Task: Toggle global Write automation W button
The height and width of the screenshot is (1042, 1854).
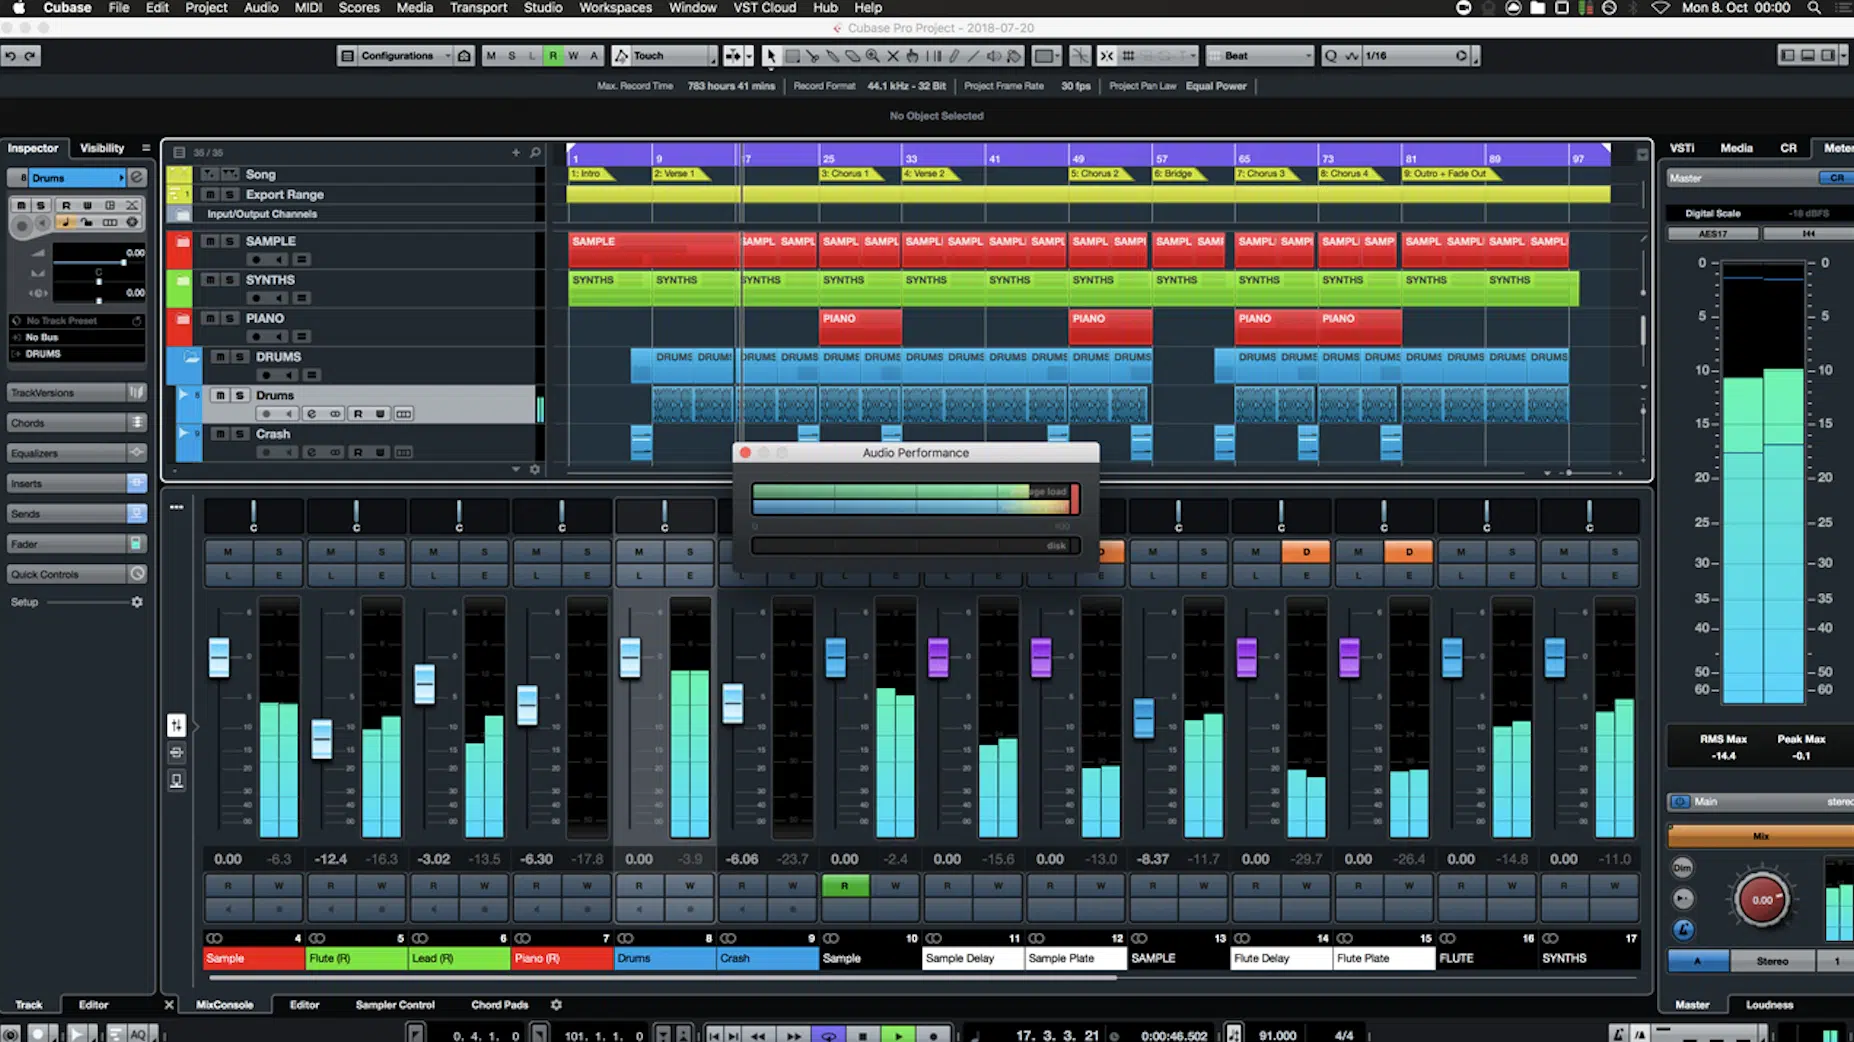Action: (573, 56)
